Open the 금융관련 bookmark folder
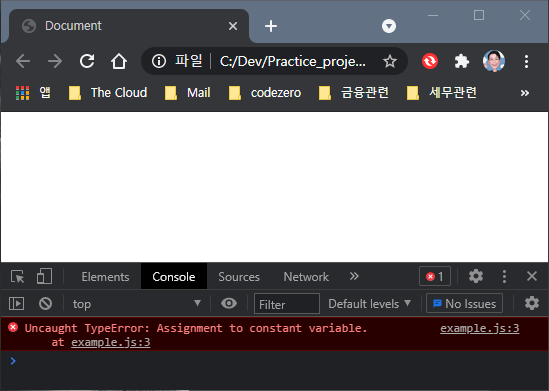This screenshot has height=391, width=549. click(354, 93)
